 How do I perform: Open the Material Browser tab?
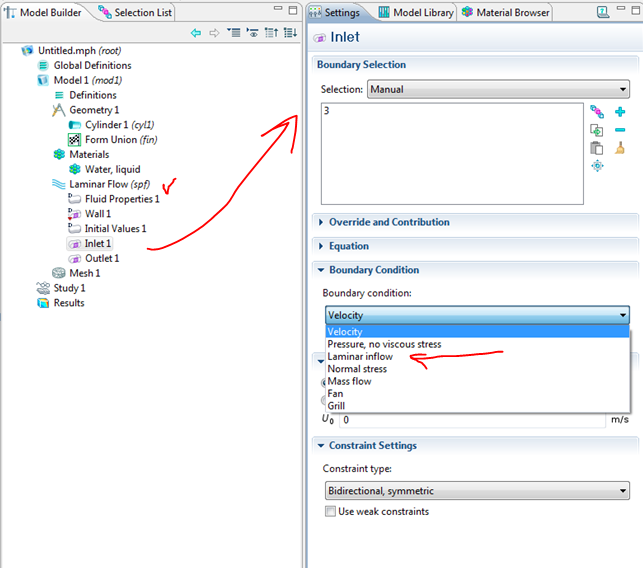point(507,13)
